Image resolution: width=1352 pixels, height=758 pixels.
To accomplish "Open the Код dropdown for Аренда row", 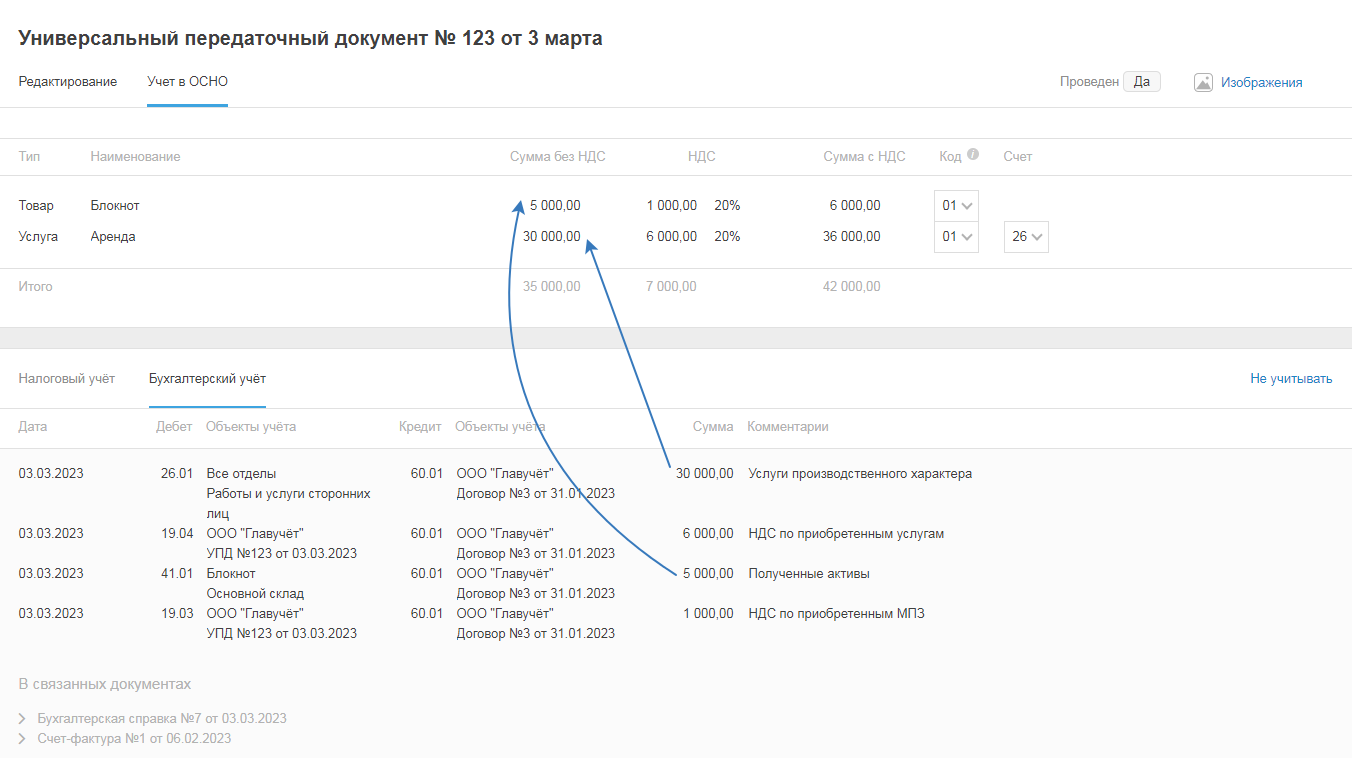I will tap(956, 237).
